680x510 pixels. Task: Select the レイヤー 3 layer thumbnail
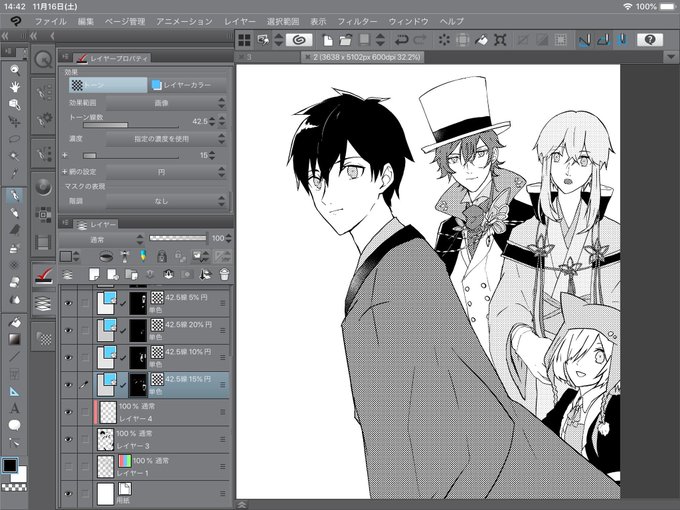(105, 439)
